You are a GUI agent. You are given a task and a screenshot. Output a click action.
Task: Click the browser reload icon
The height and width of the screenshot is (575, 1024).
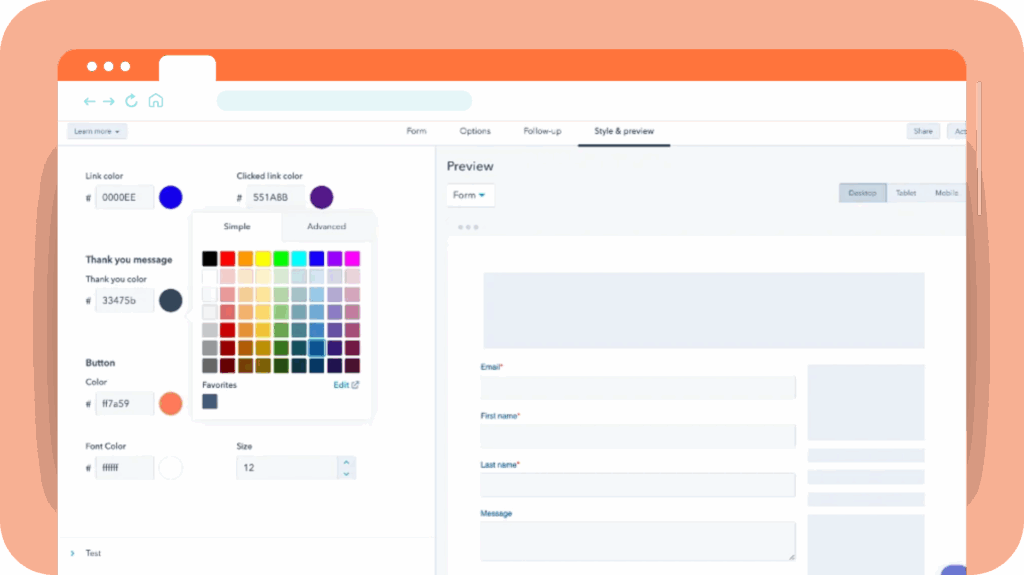(131, 101)
